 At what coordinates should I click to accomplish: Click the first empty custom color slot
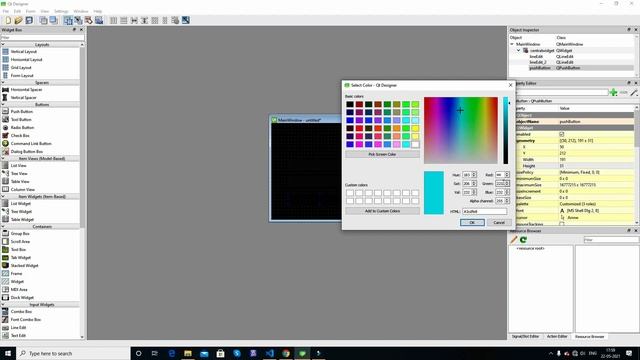coord(350,193)
